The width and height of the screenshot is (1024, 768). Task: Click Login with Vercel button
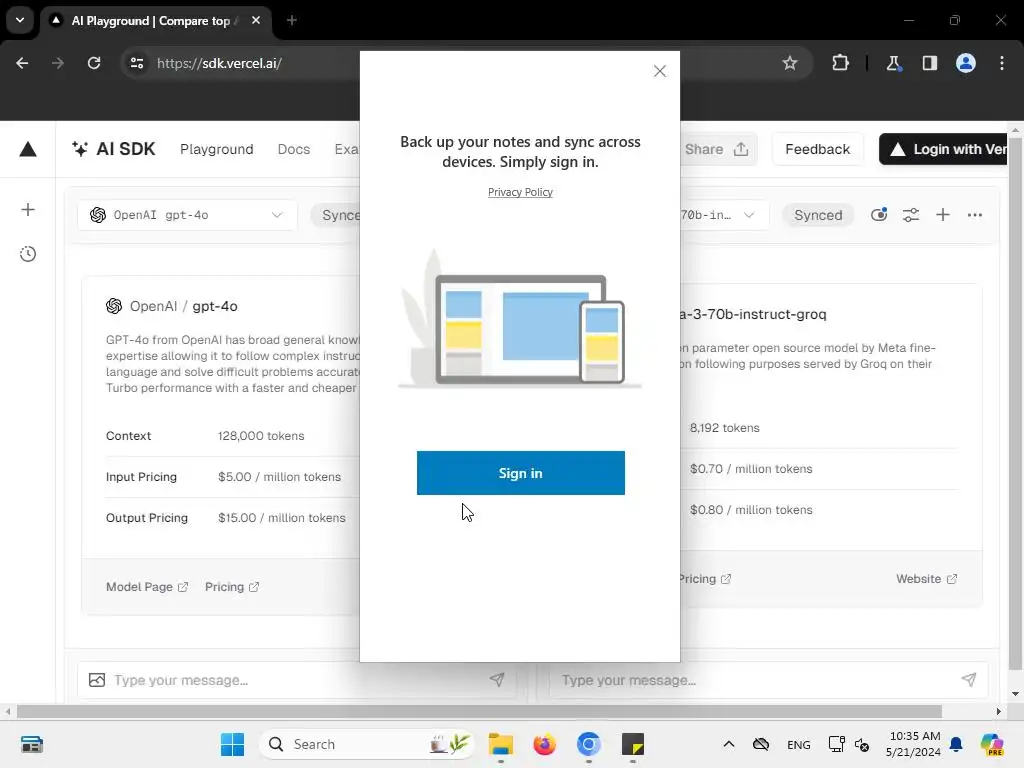944,149
